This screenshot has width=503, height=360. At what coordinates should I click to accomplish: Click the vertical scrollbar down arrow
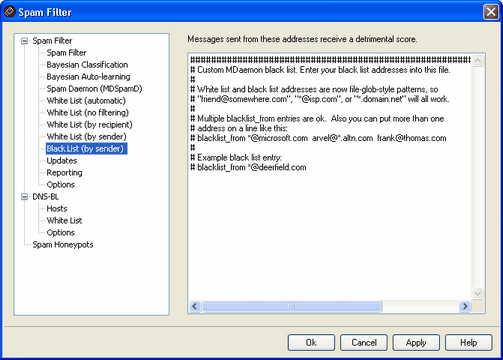(x=478, y=293)
